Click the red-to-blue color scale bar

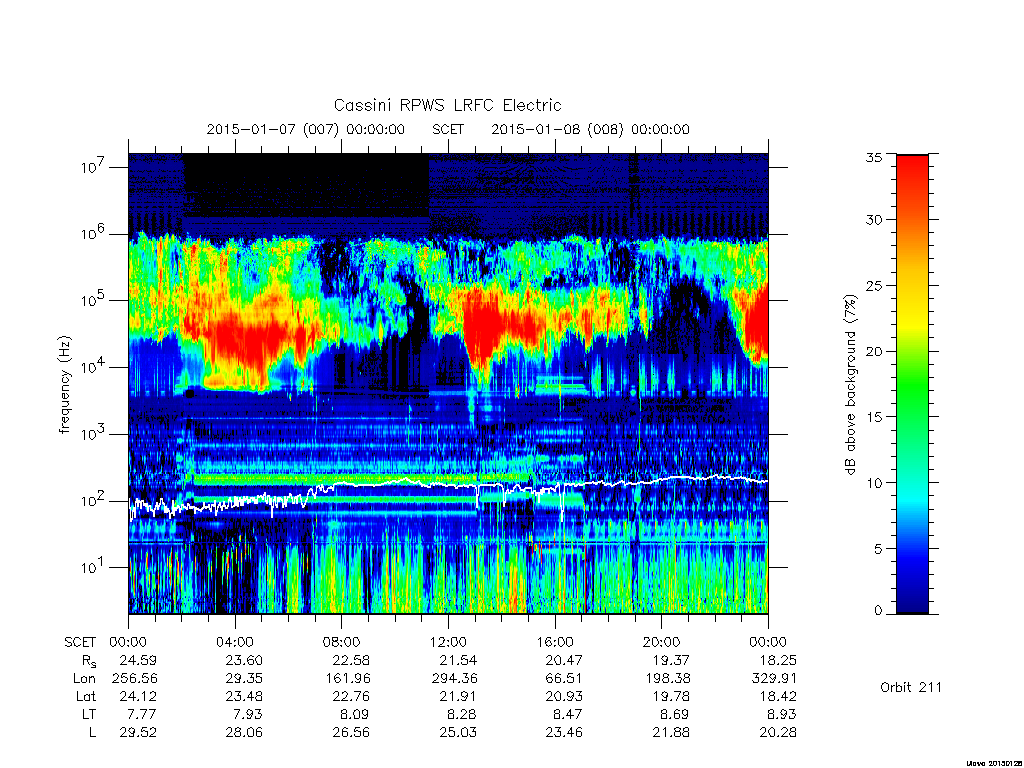912,384
